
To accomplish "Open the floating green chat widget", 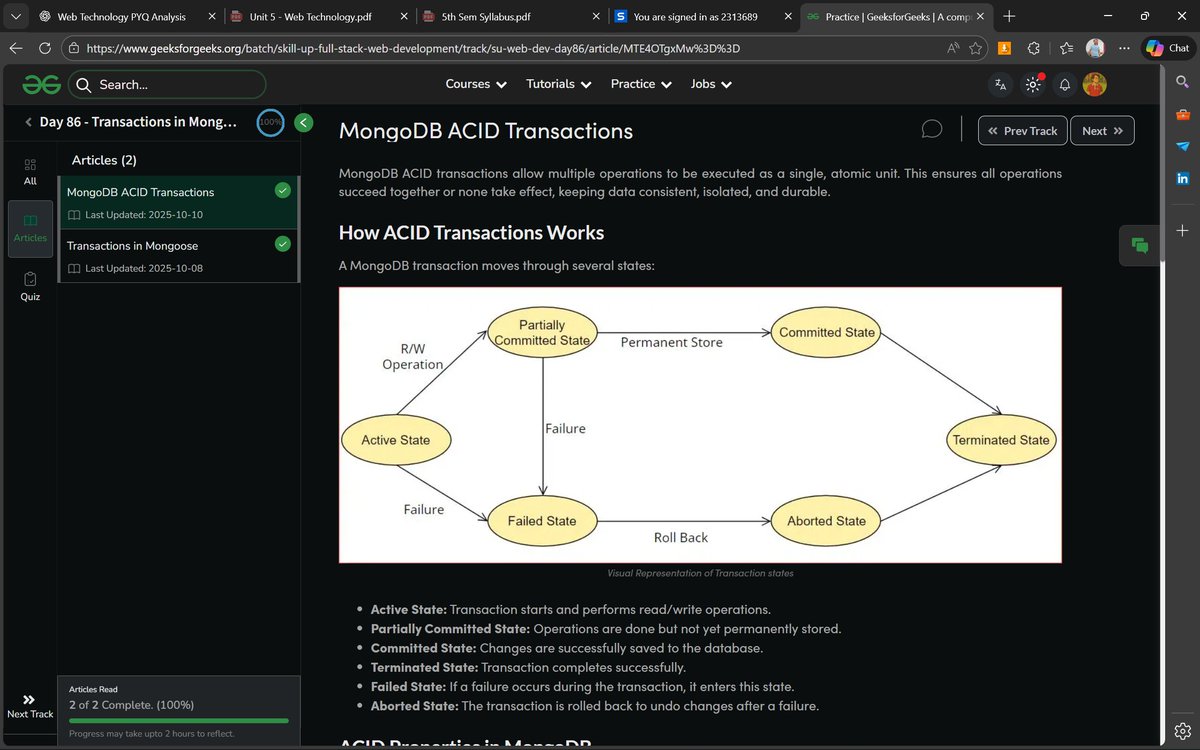I will [1140, 245].
